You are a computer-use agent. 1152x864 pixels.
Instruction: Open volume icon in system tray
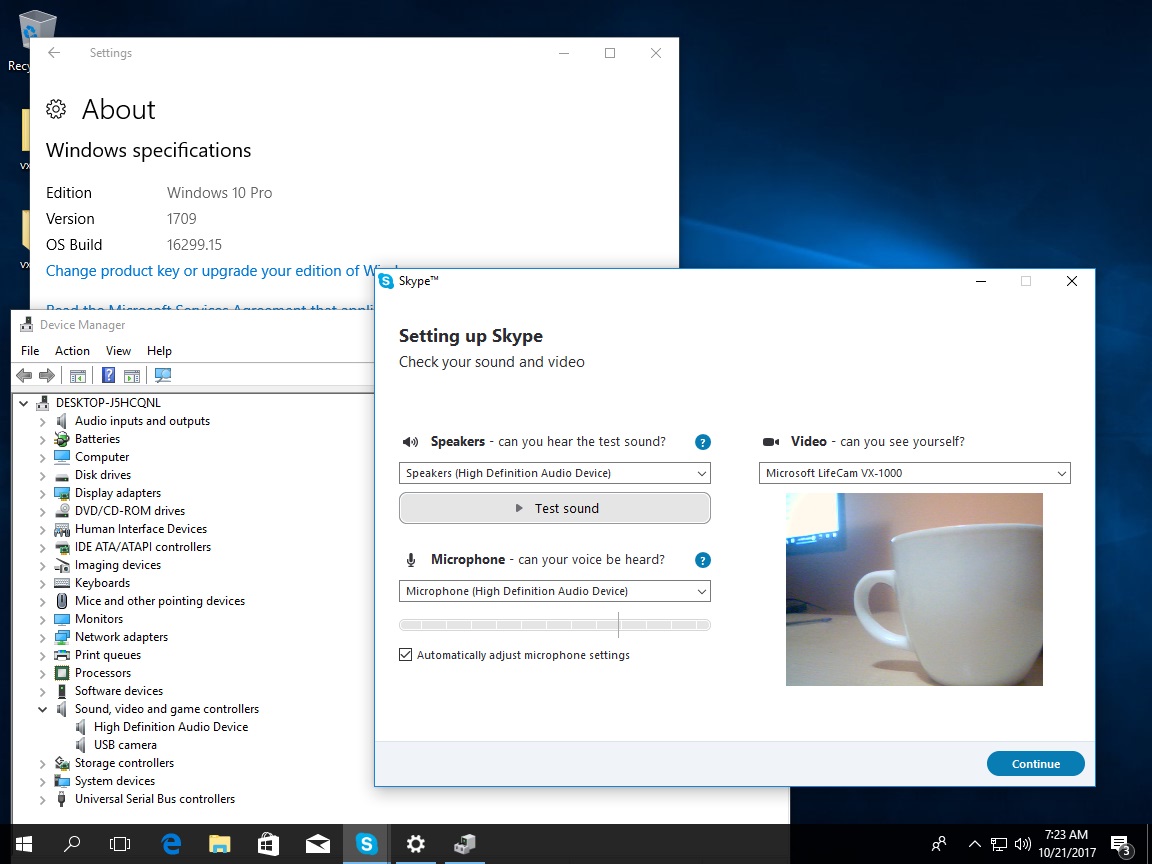[x=1022, y=844]
